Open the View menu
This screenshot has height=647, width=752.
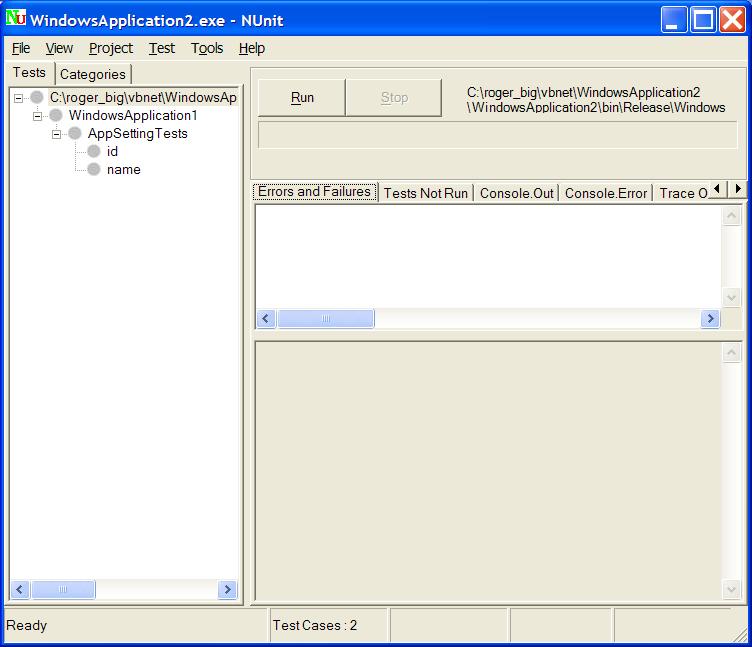pyautogui.click(x=59, y=48)
